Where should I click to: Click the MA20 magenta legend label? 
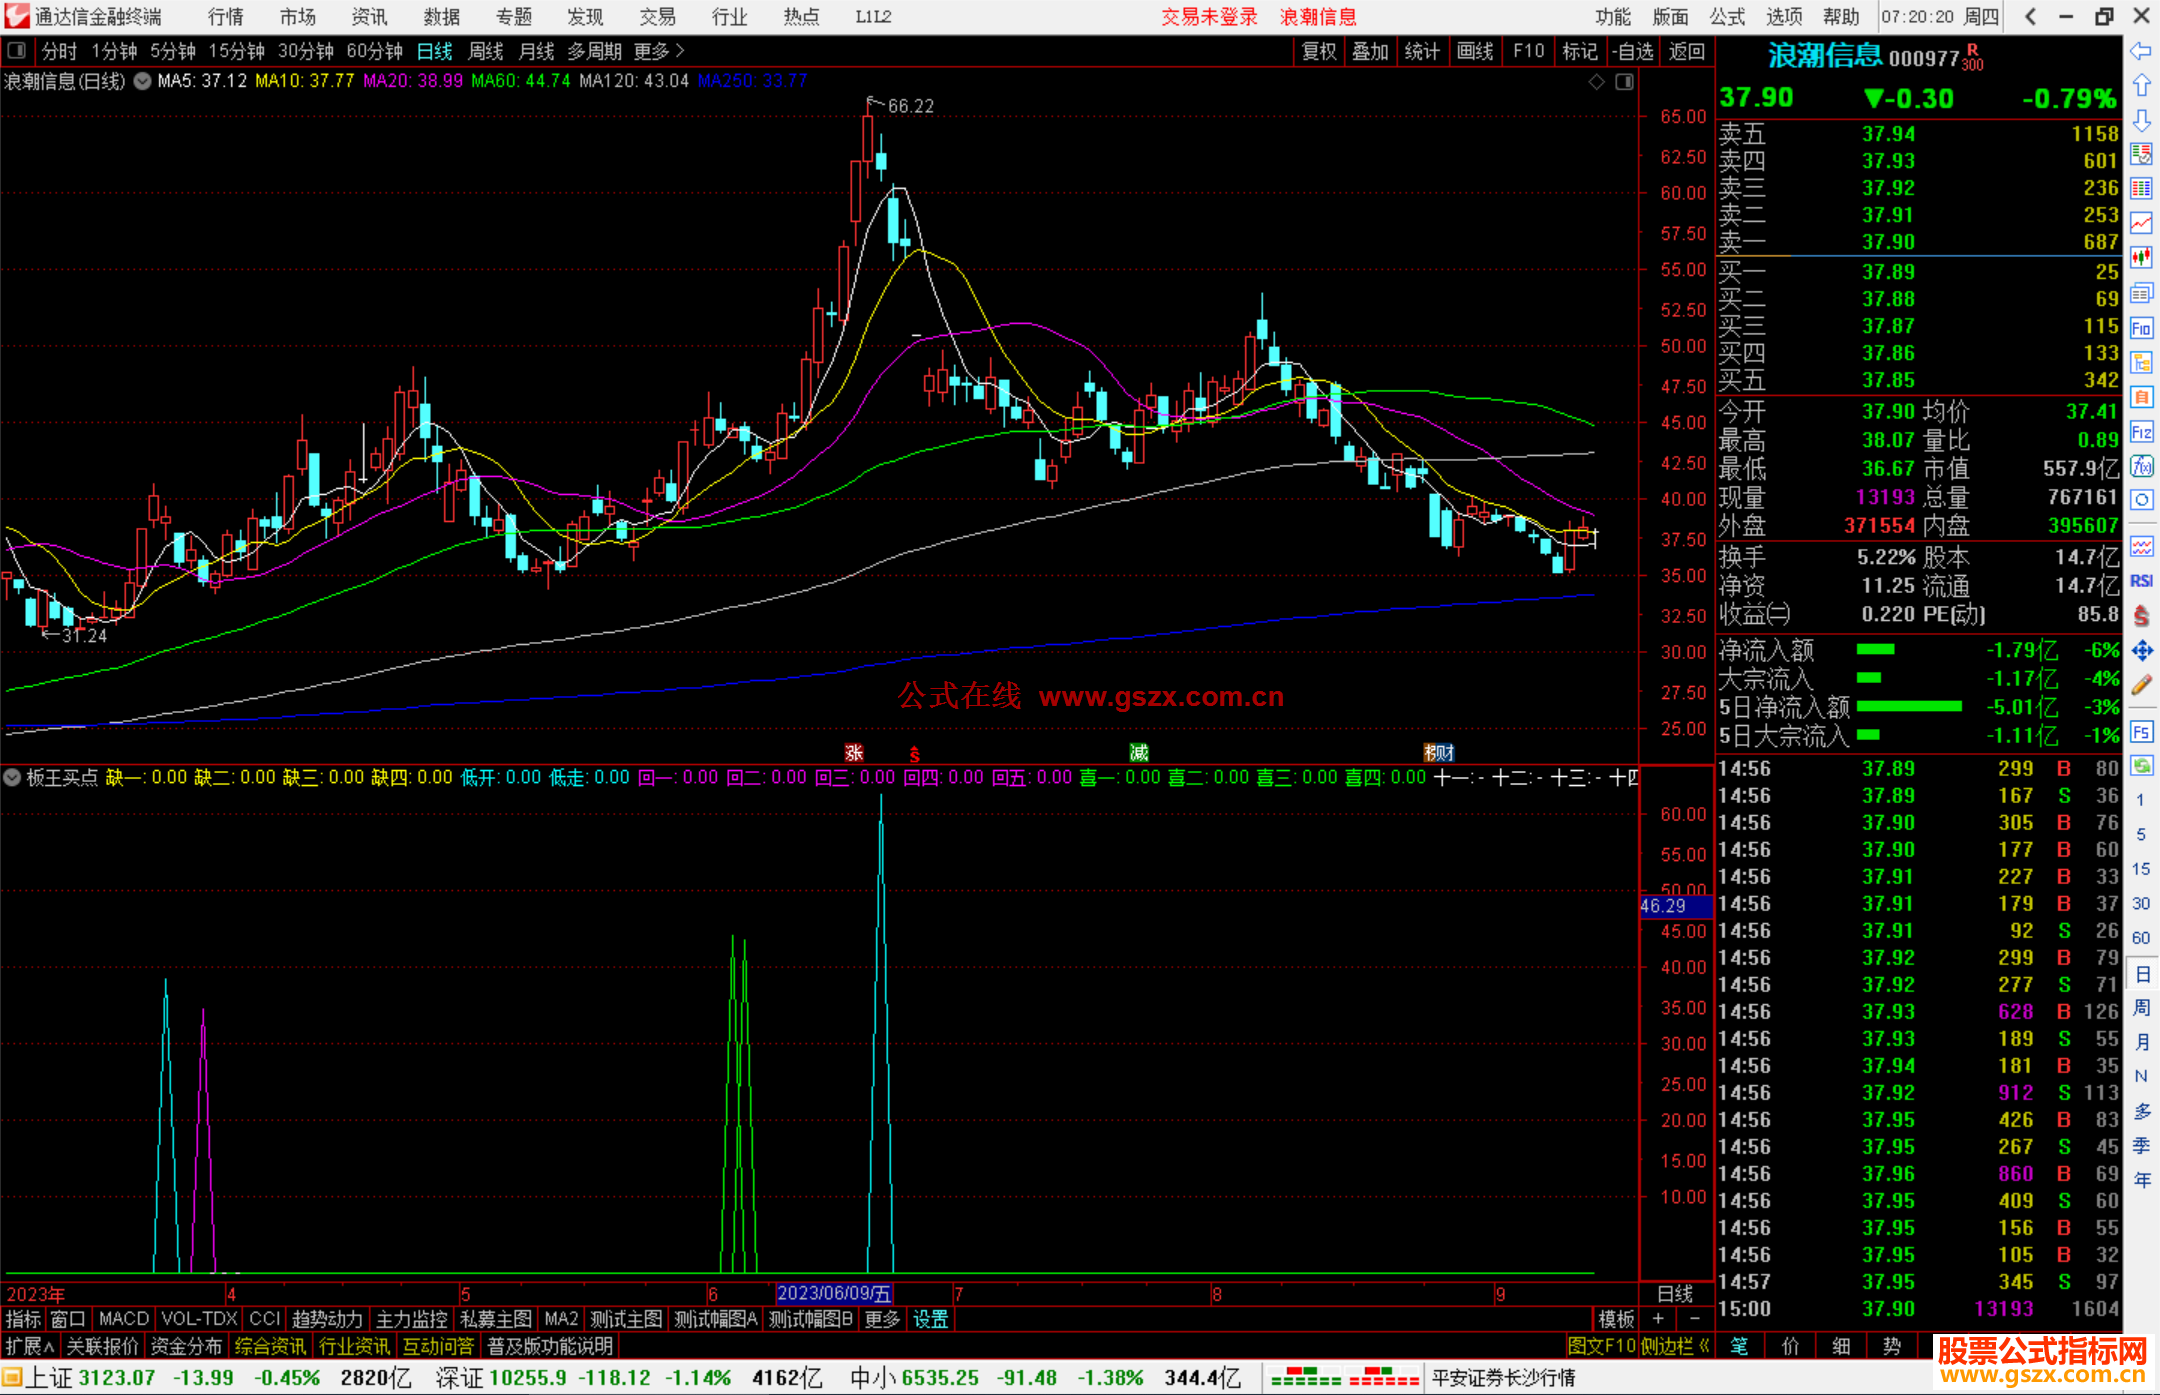tap(412, 81)
